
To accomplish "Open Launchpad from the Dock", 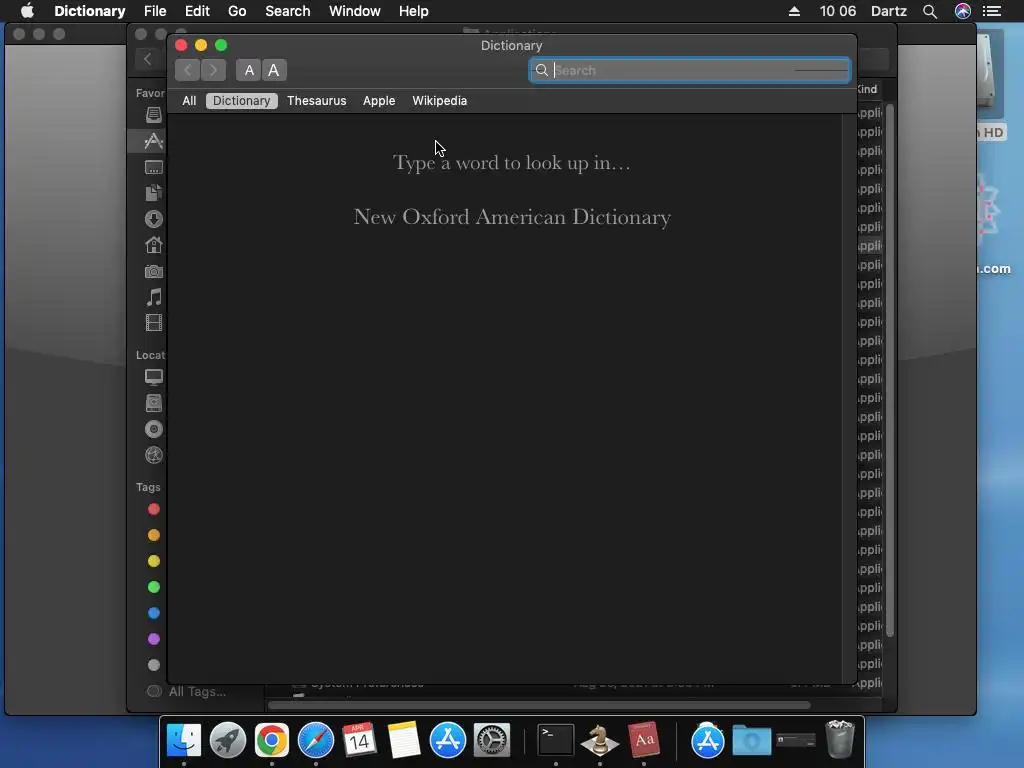I will point(228,741).
